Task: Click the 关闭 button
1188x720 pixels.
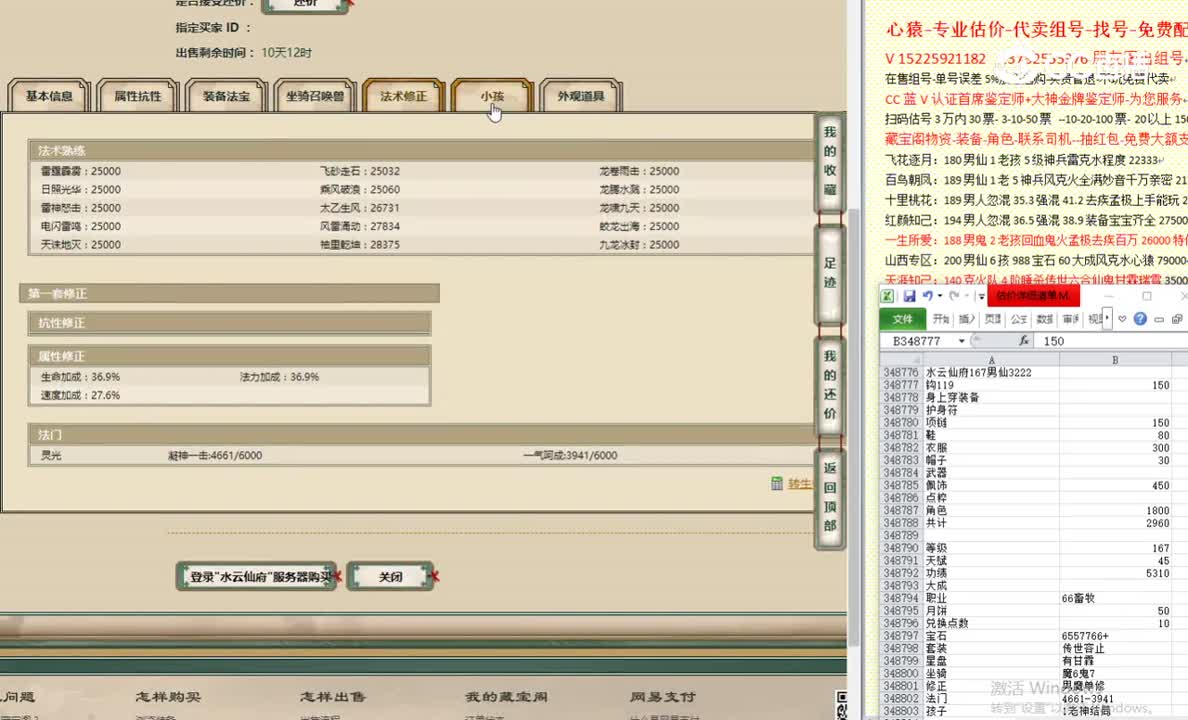Action: (x=391, y=576)
